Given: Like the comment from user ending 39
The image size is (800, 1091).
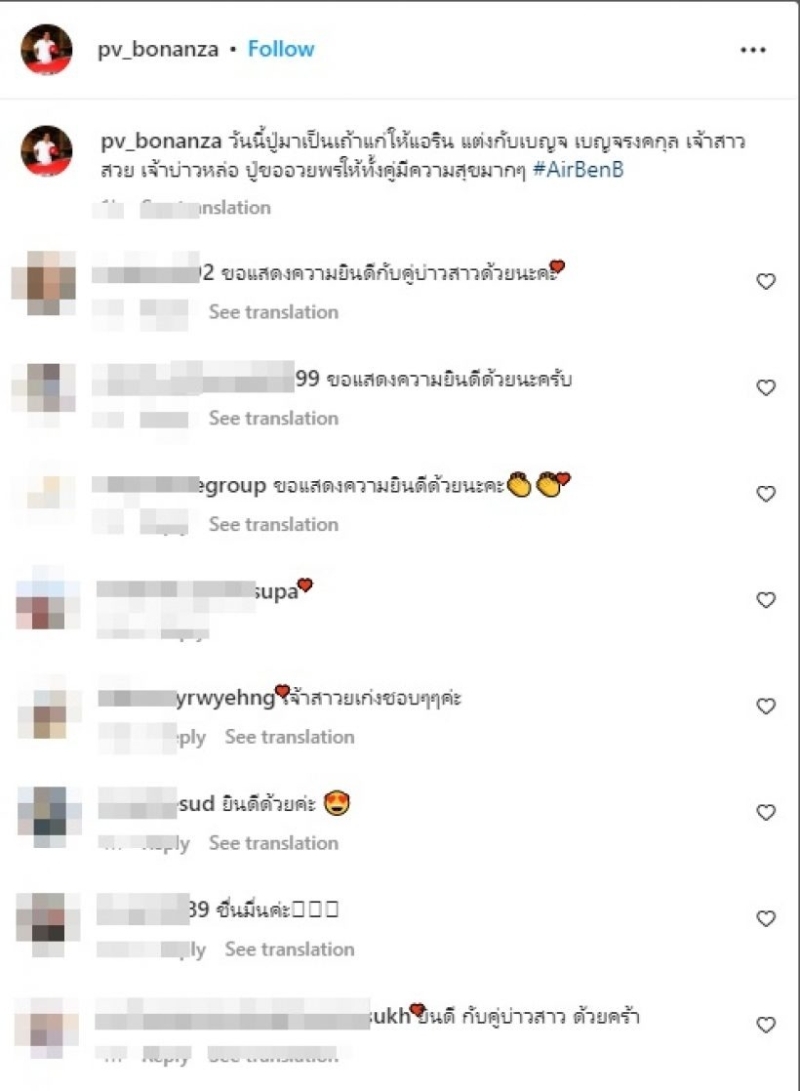Looking at the screenshot, I should (x=765, y=918).
